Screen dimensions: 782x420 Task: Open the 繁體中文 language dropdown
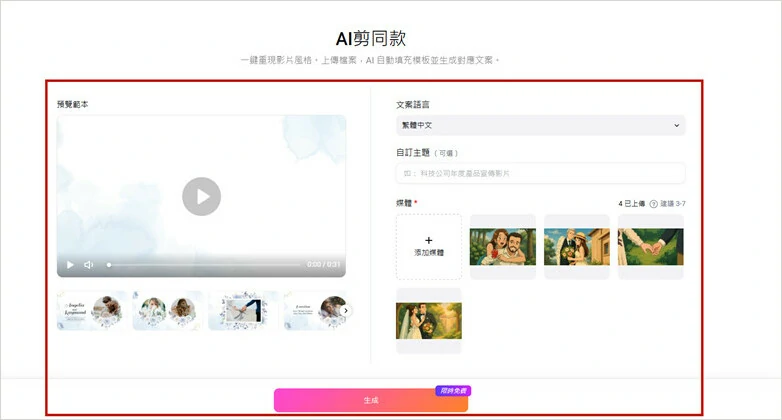click(x=541, y=125)
